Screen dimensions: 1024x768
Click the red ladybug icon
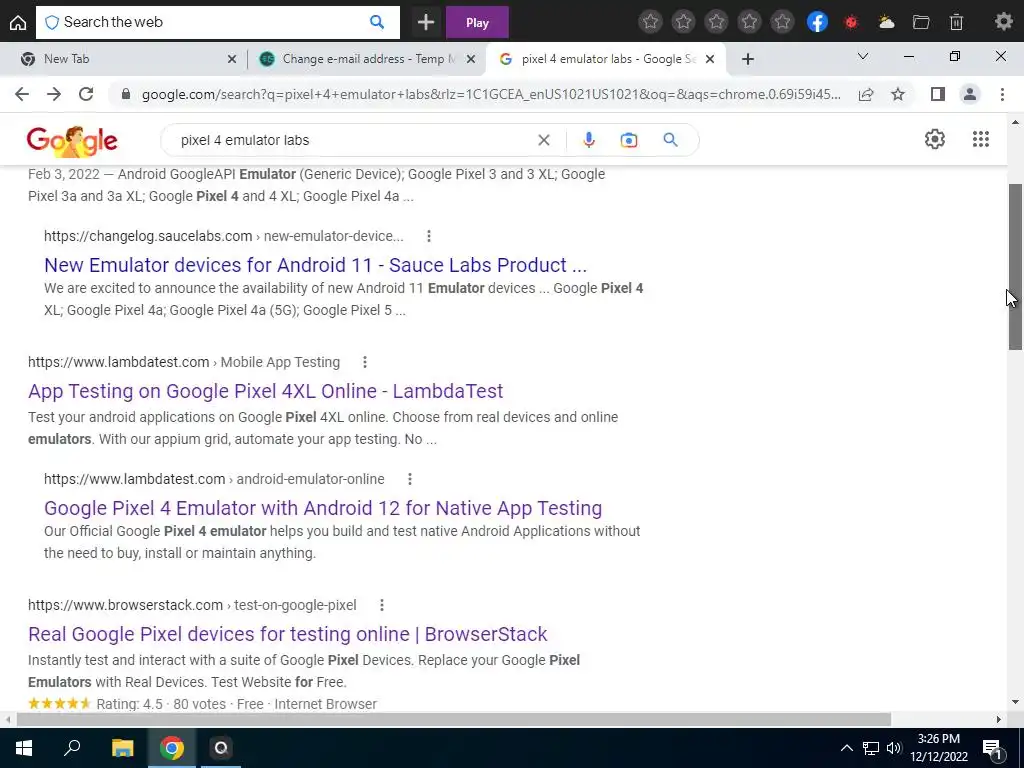pyautogui.click(x=851, y=22)
